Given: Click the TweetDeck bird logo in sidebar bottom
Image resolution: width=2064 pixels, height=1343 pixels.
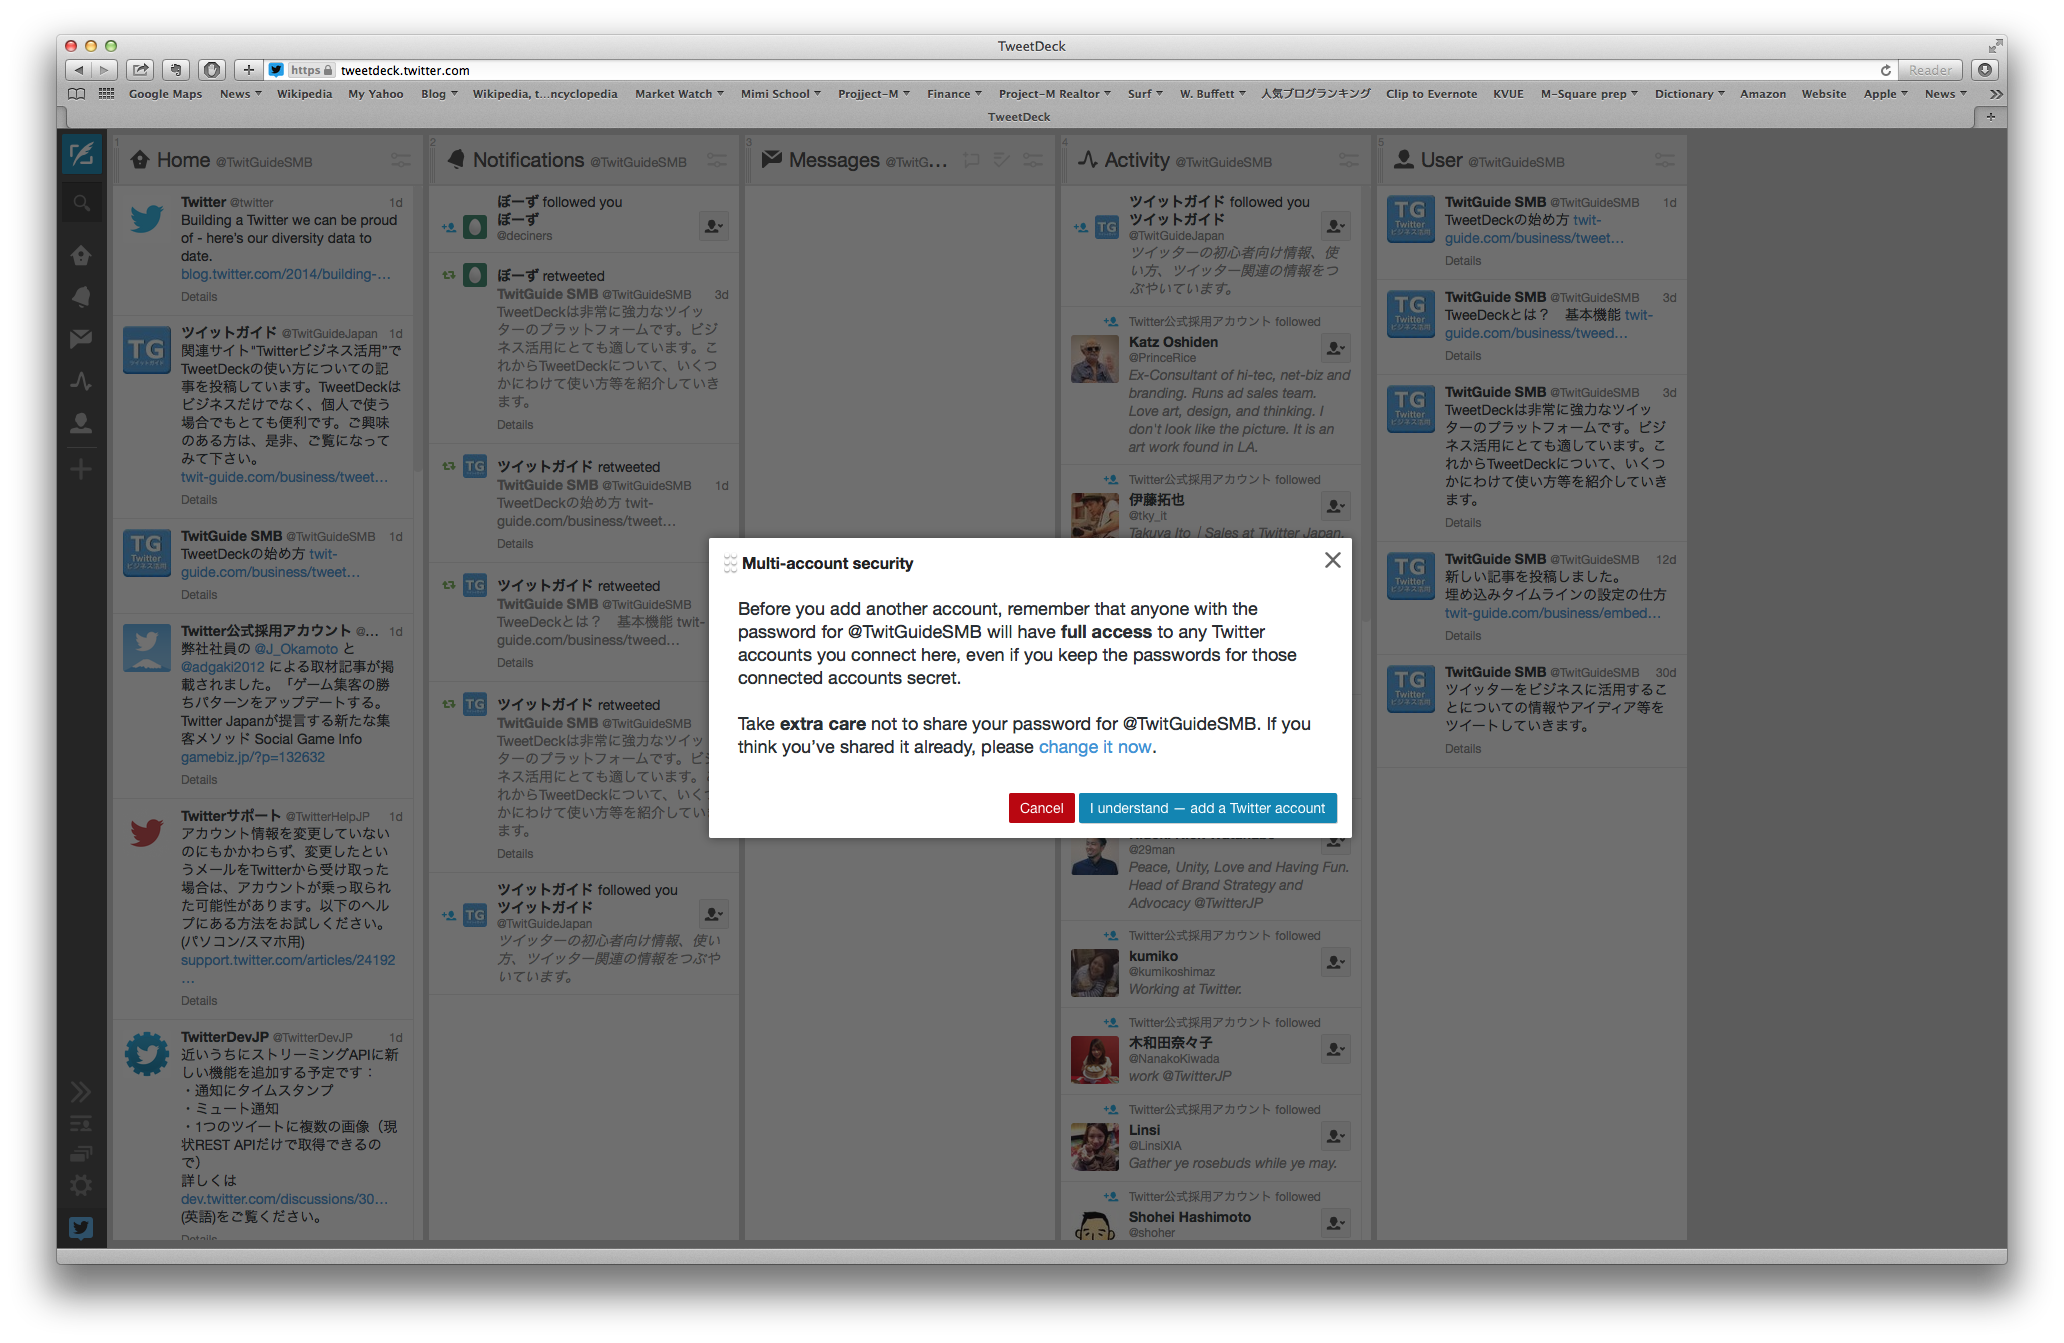Looking at the screenshot, I should click(x=81, y=1228).
